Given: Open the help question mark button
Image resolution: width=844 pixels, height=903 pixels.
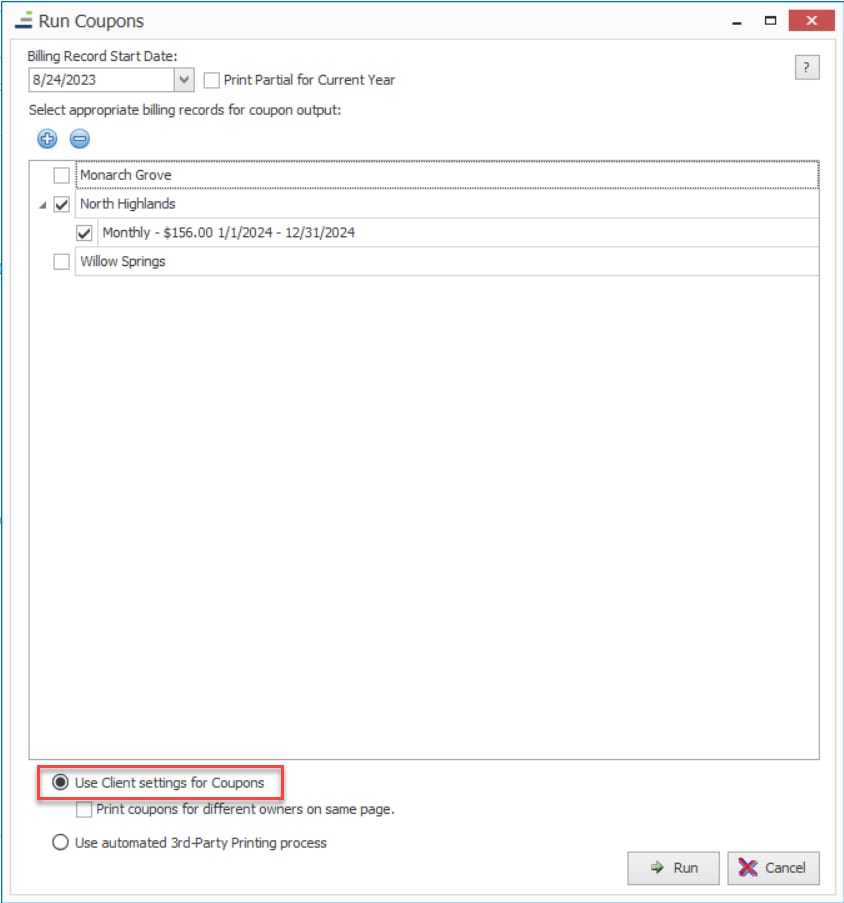Looking at the screenshot, I should pyautogui.click(x=807, y=67).
